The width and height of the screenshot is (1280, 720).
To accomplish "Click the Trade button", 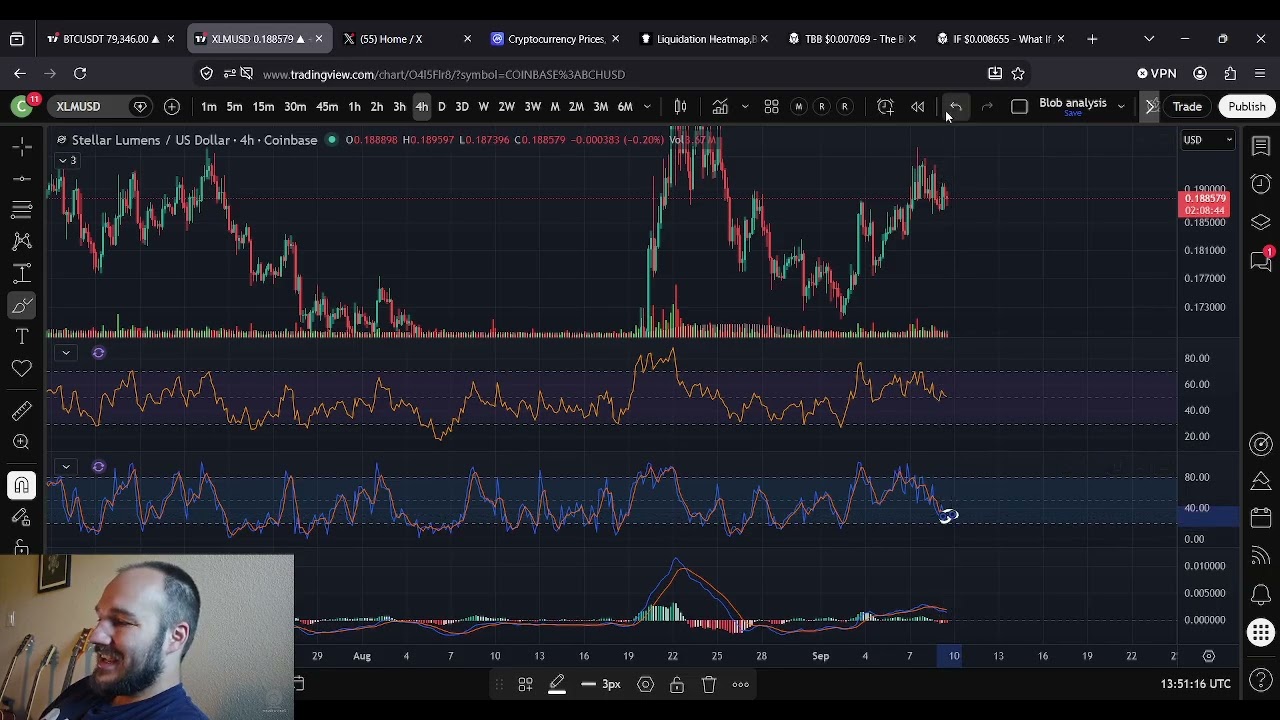I will click(1187, 106).
